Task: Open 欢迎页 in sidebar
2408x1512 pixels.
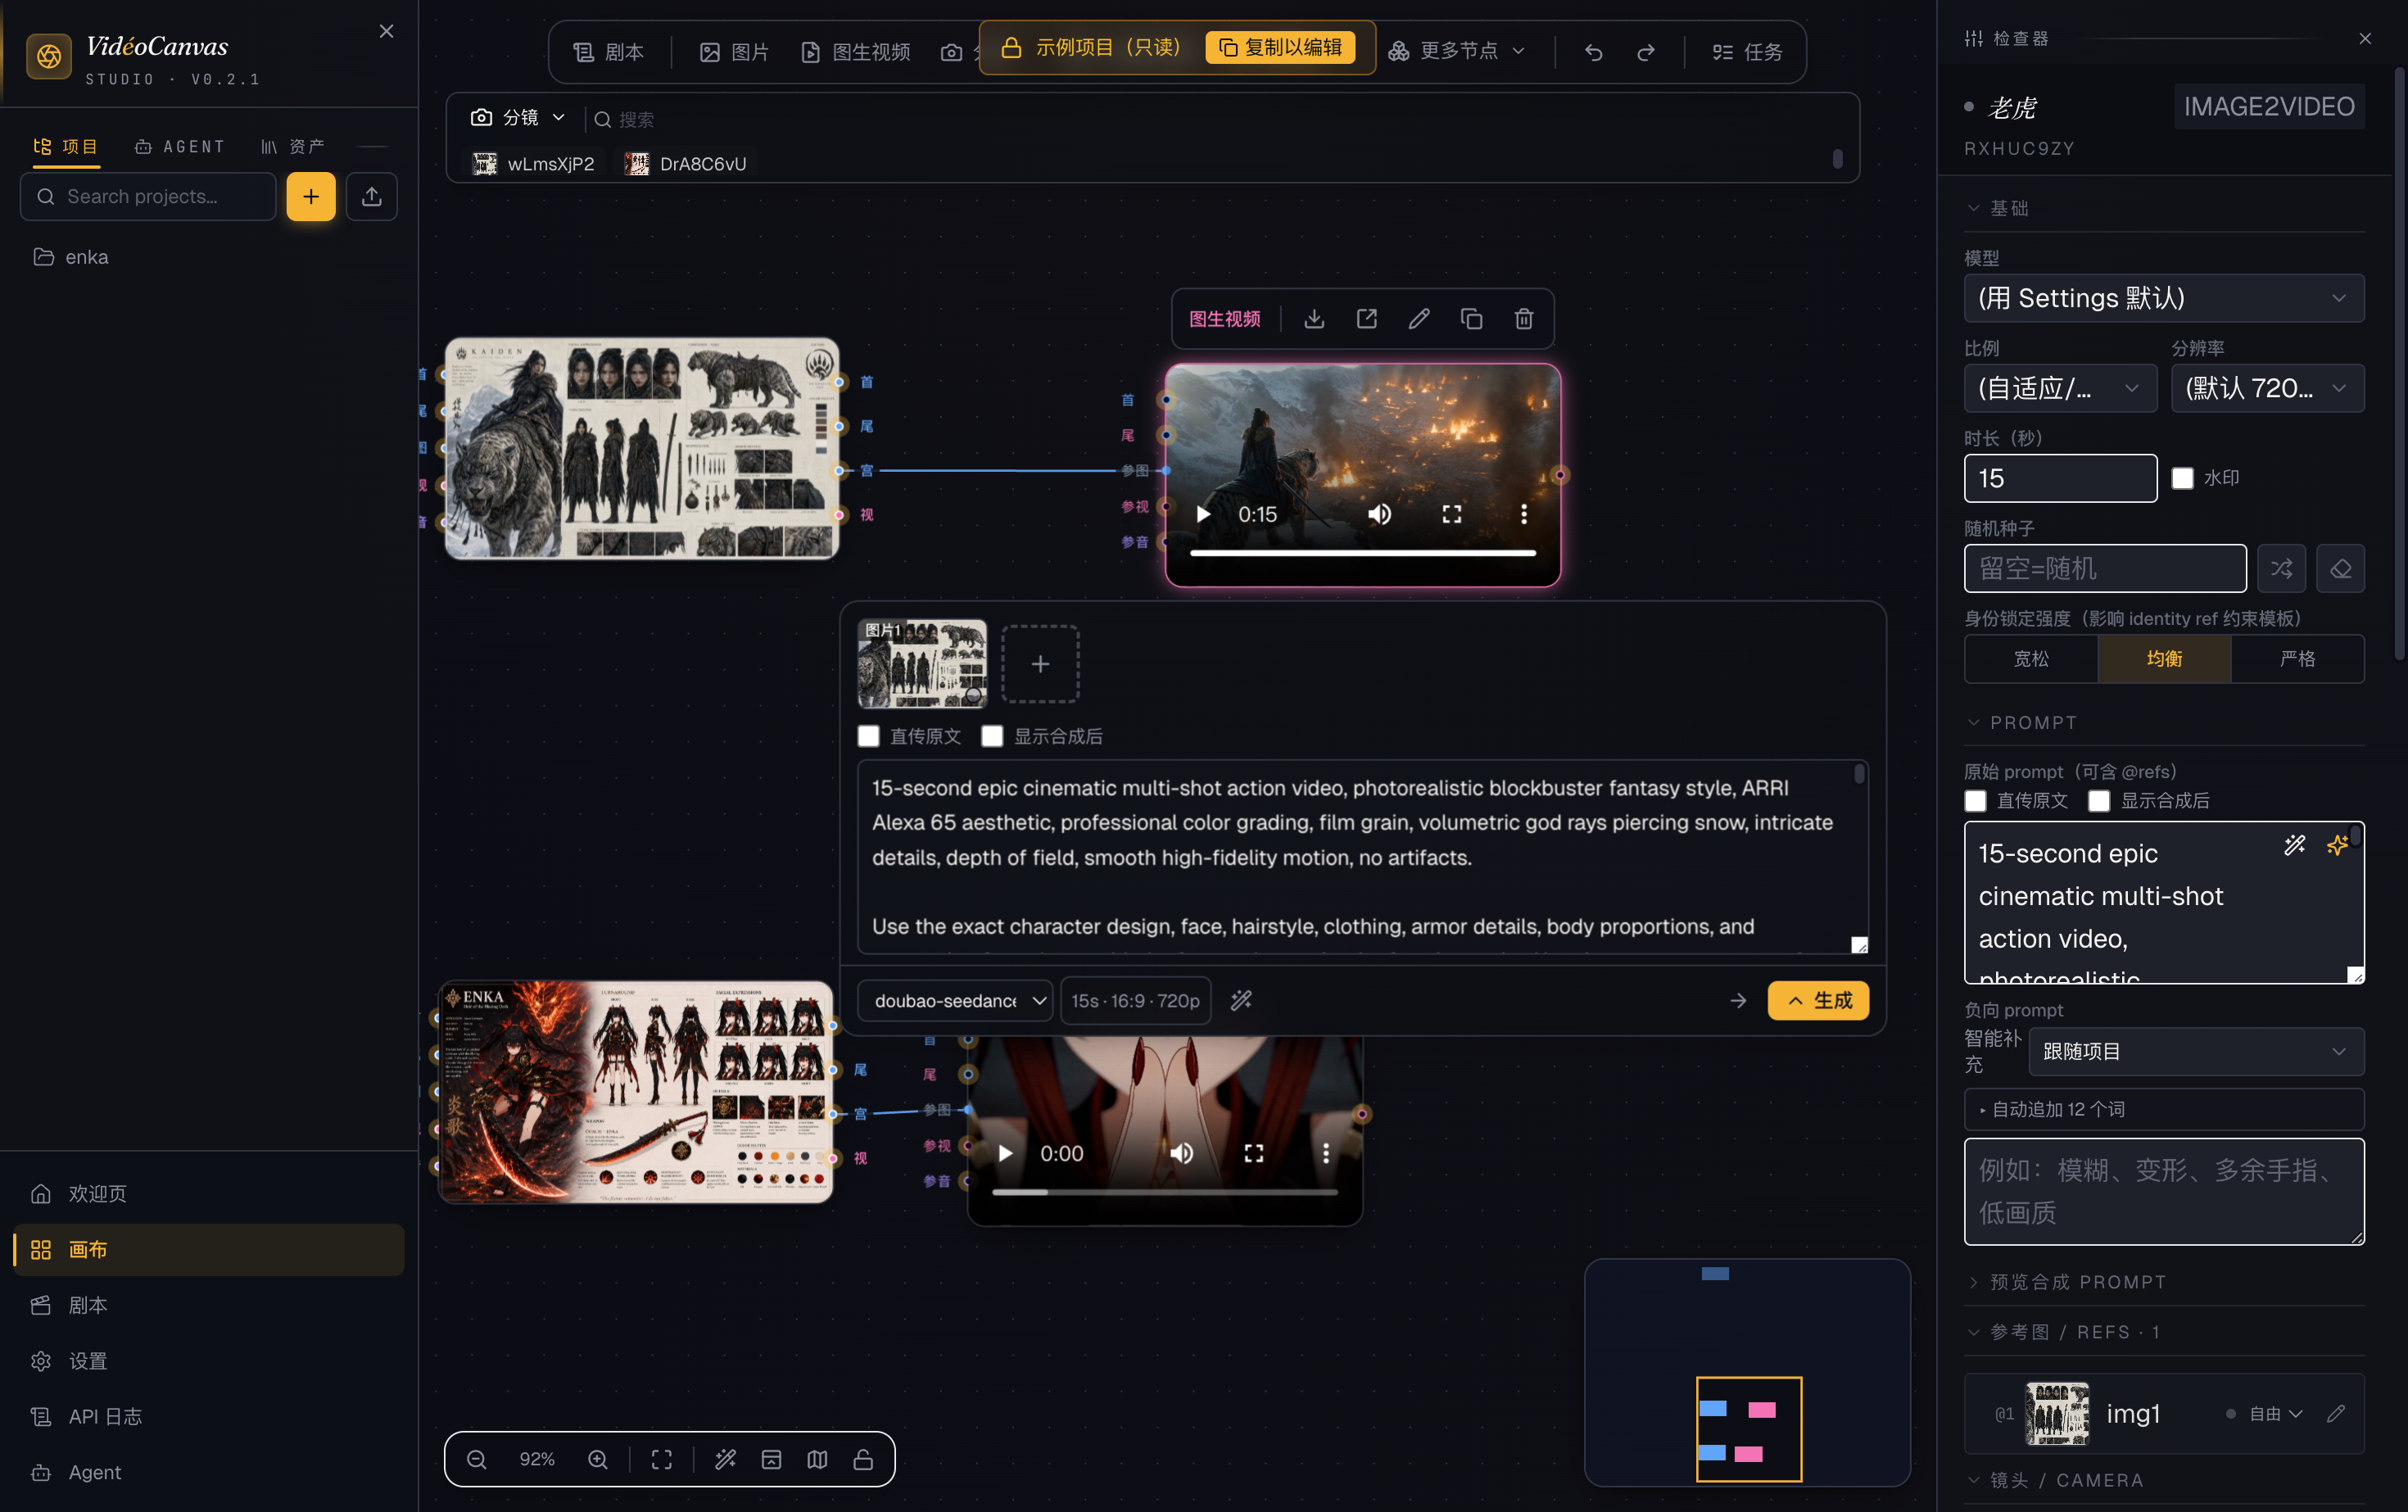Action: click(x=209, y=1193)
